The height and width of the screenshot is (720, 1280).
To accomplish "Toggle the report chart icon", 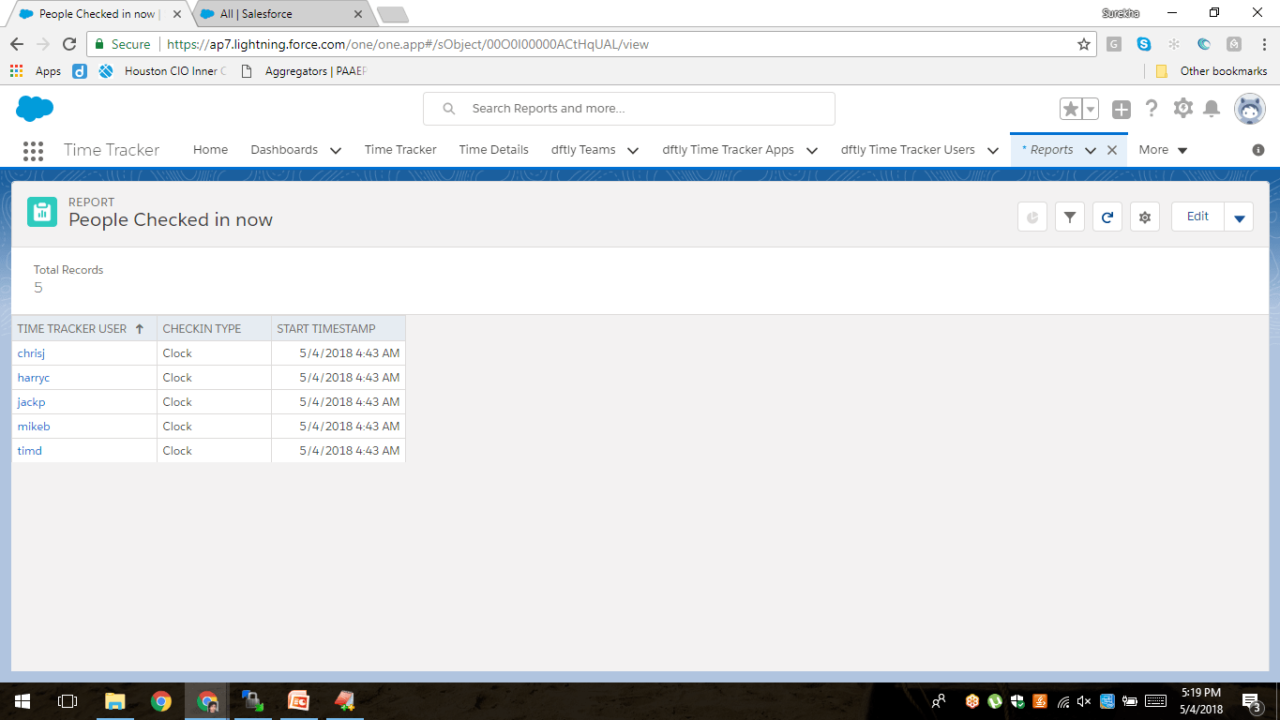I will pos(1032,217).
